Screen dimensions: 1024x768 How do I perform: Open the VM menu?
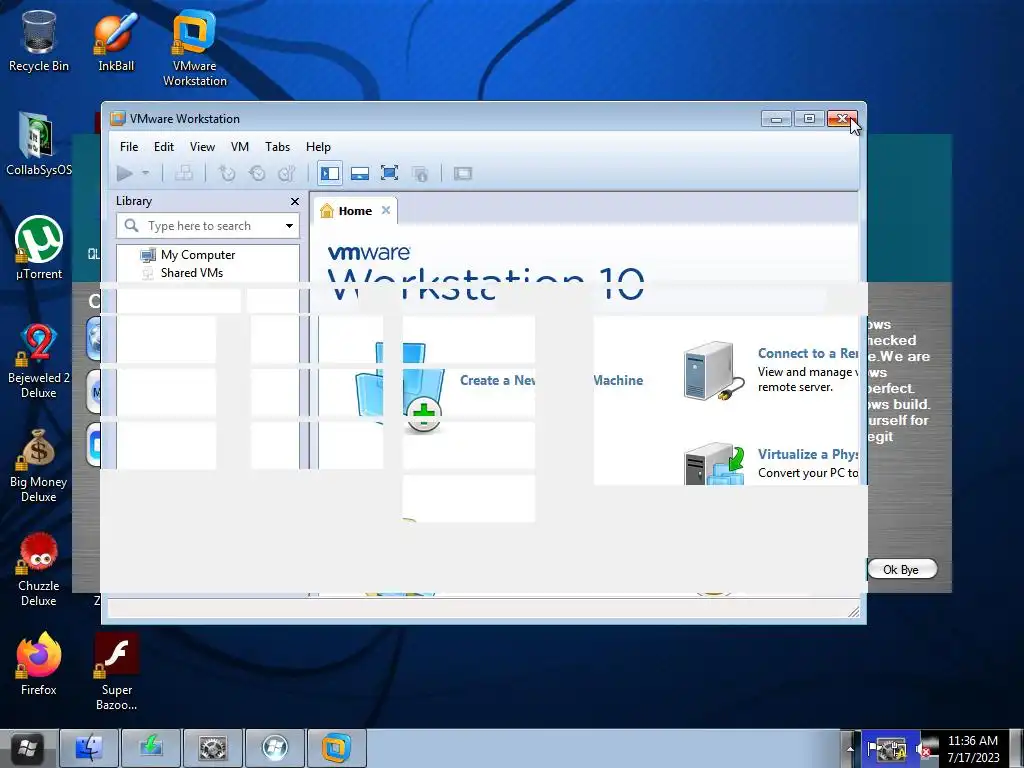[x=240, y=147]
